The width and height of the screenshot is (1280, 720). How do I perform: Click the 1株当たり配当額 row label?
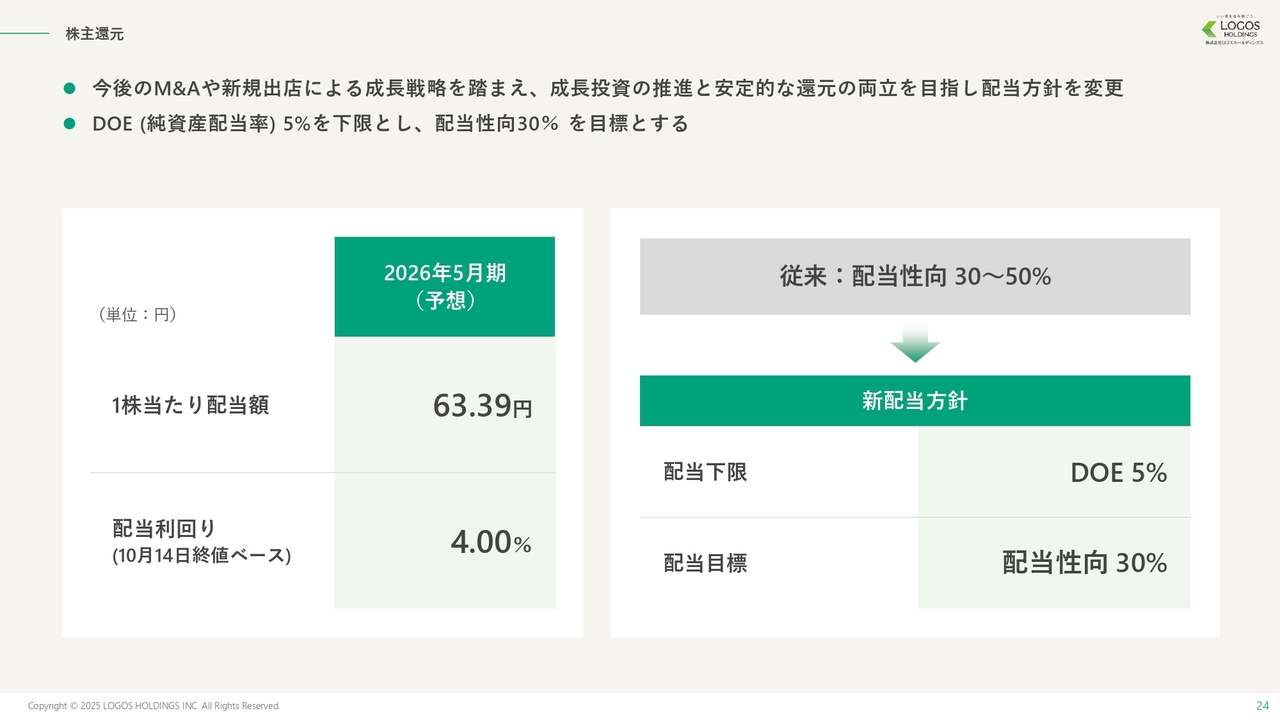click(x=190, y=405)
